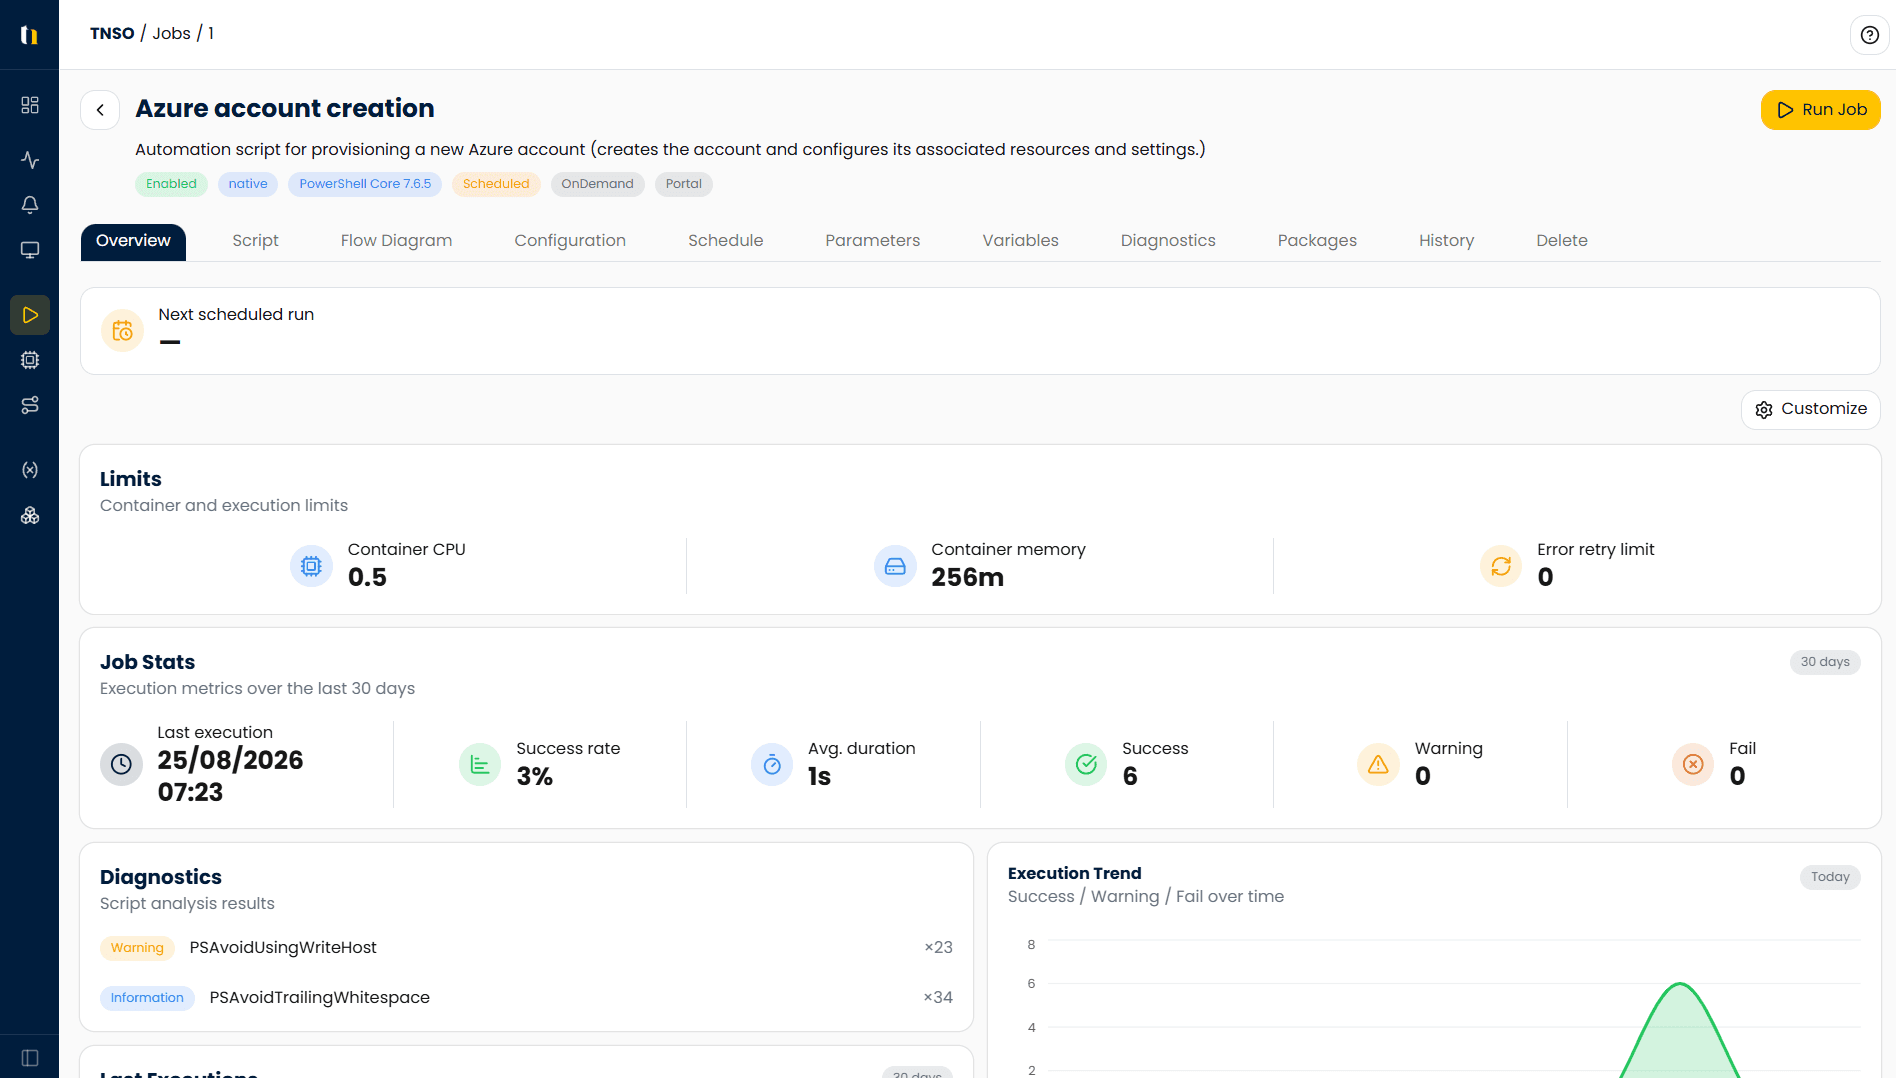This screenshot has width=1896, height=1078.
Task: Click the Last execution clock icon
Action: 121,764
